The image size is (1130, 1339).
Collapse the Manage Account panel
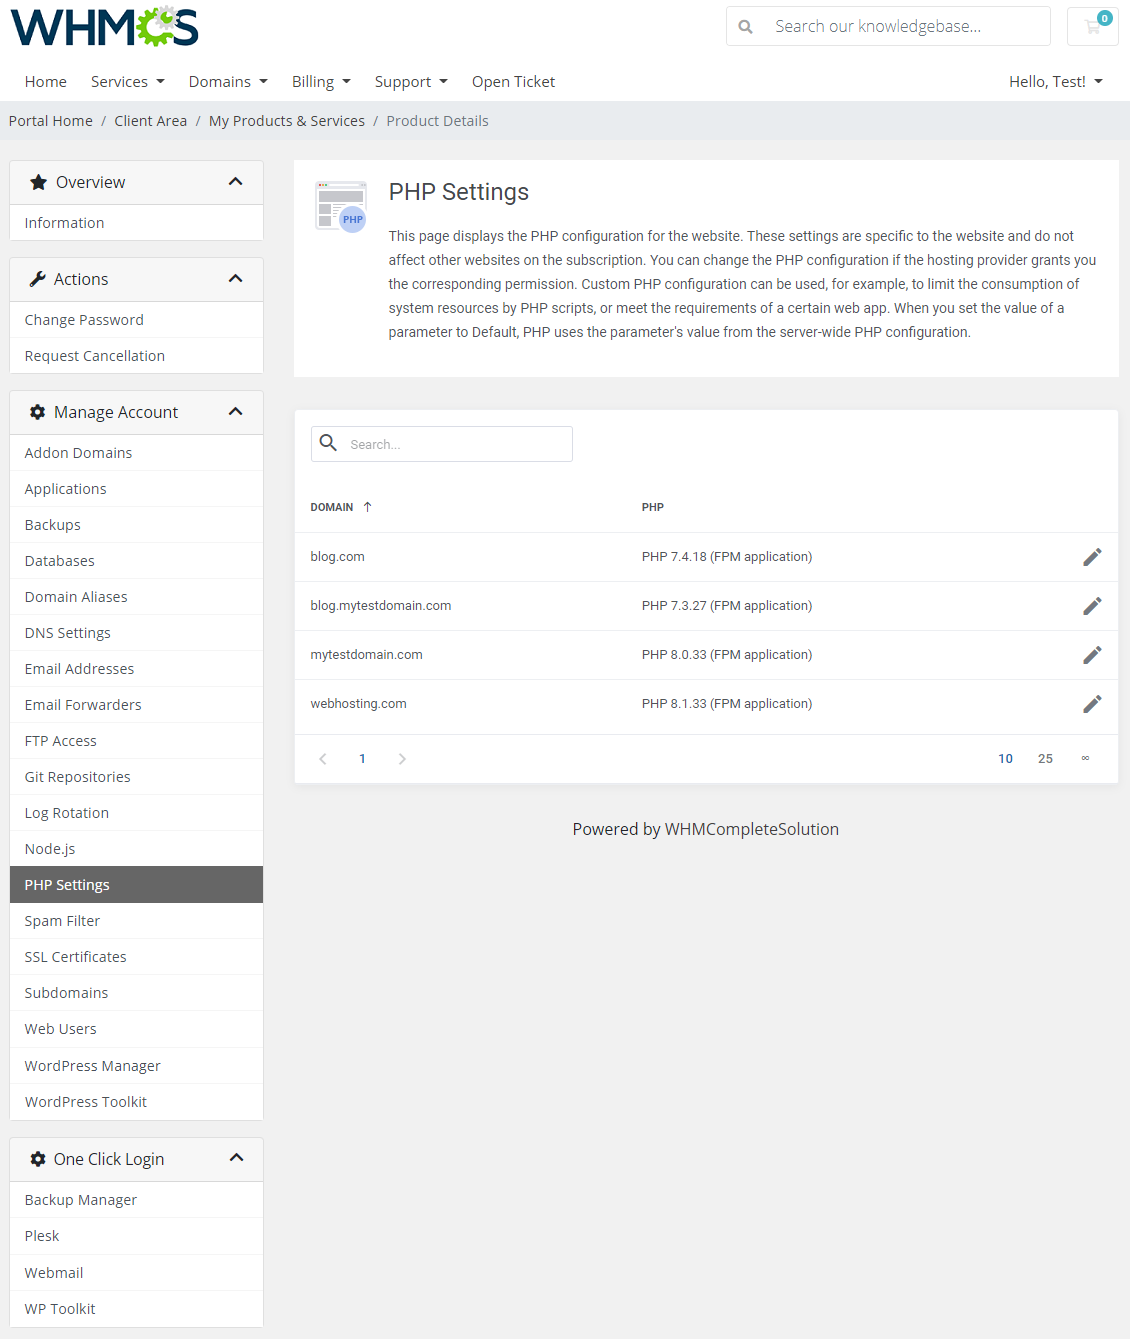[x=236, y=412]
